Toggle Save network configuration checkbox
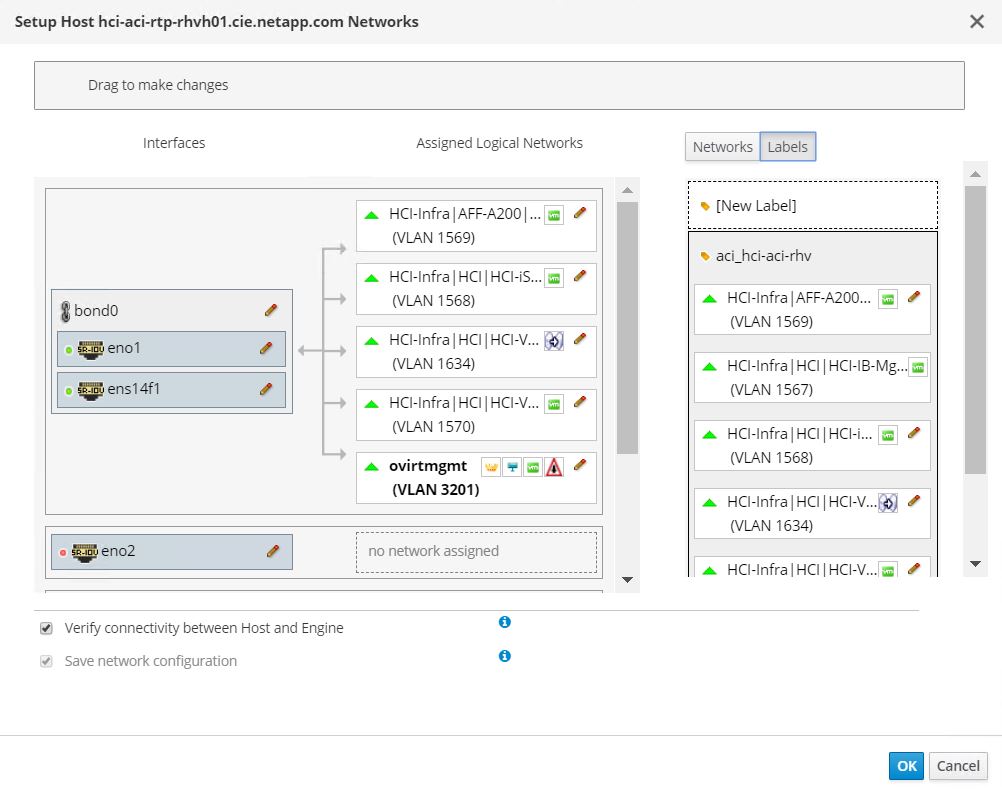 pyautogui.click(x=46, y=661)
